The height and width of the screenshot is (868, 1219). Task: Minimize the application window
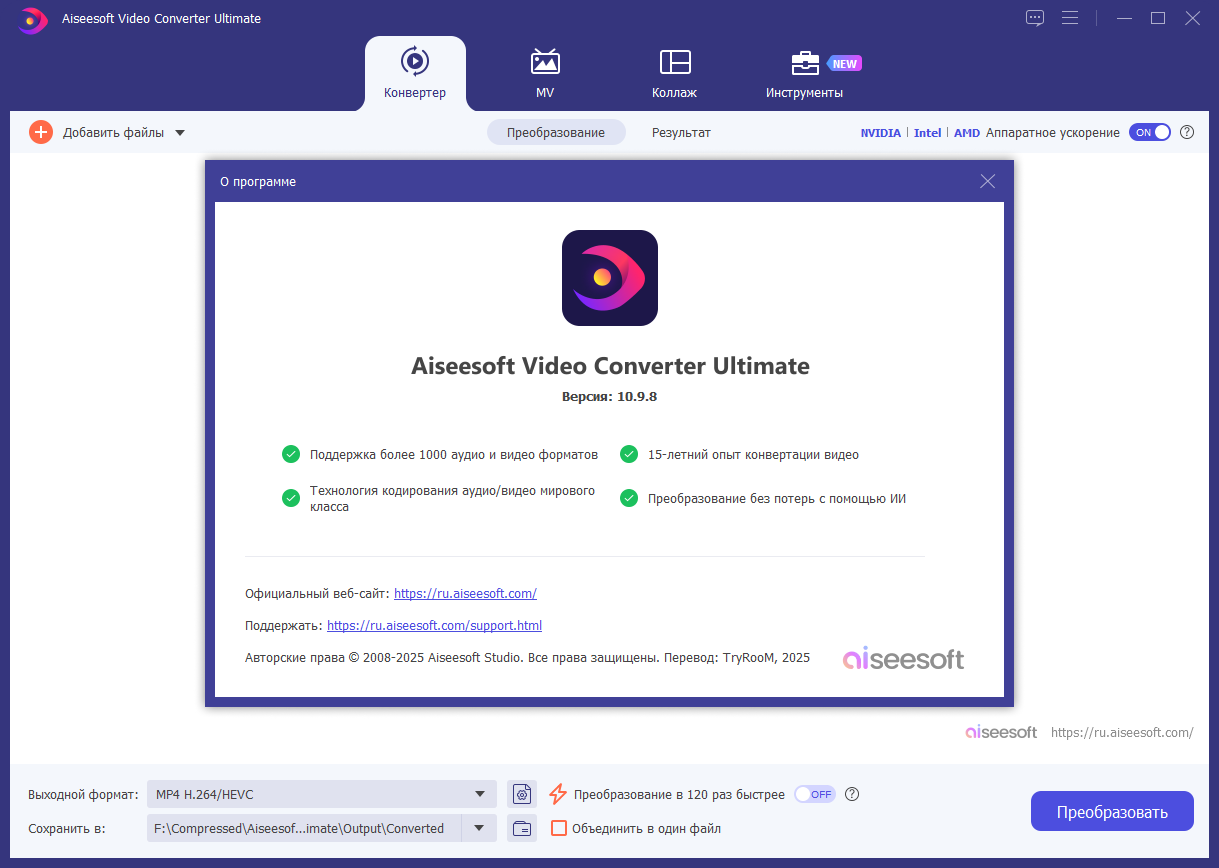1125,18
